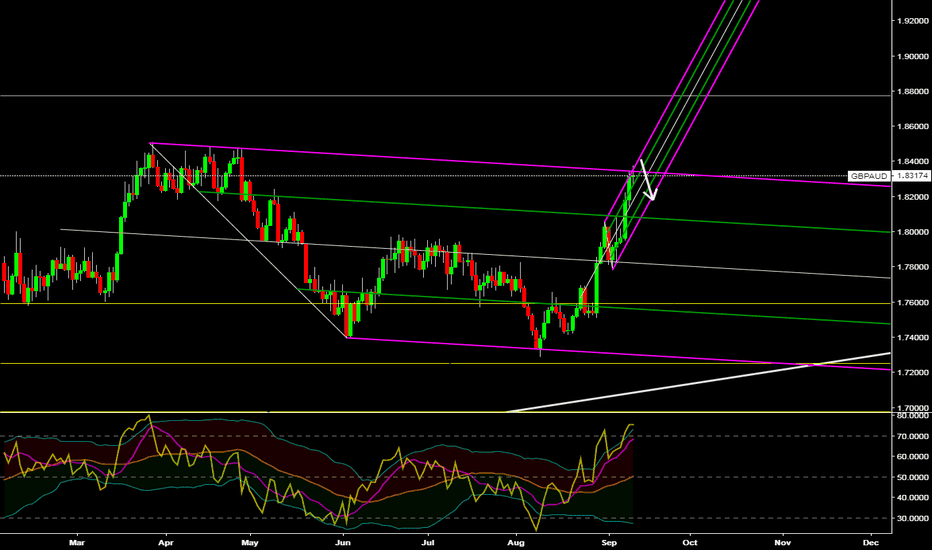Screen dimensions: 932x550
Task: Click the Oct label on time axis
Action: (x=689, y=543)
